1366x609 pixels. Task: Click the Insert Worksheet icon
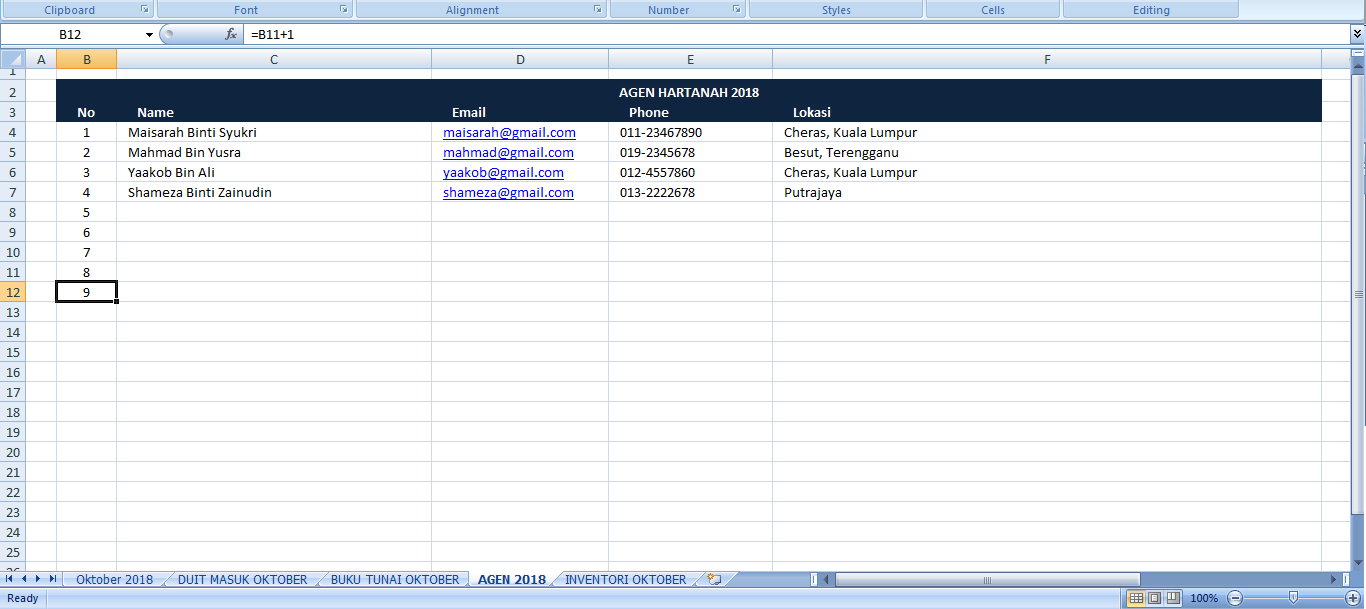coord(714,579)
